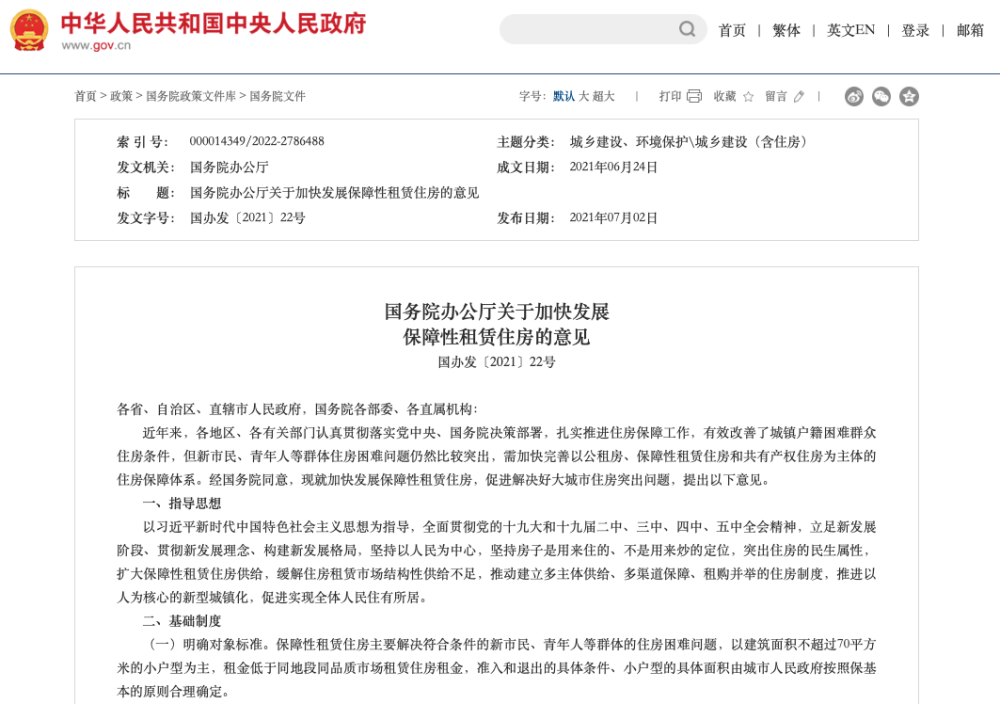Focus the site search field

click(x=603, y=29)
